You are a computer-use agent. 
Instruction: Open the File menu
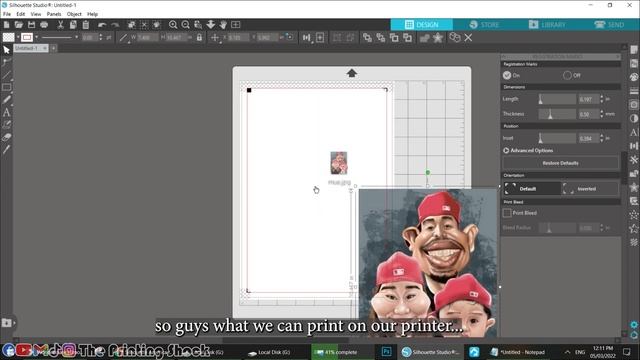point(7,14)
